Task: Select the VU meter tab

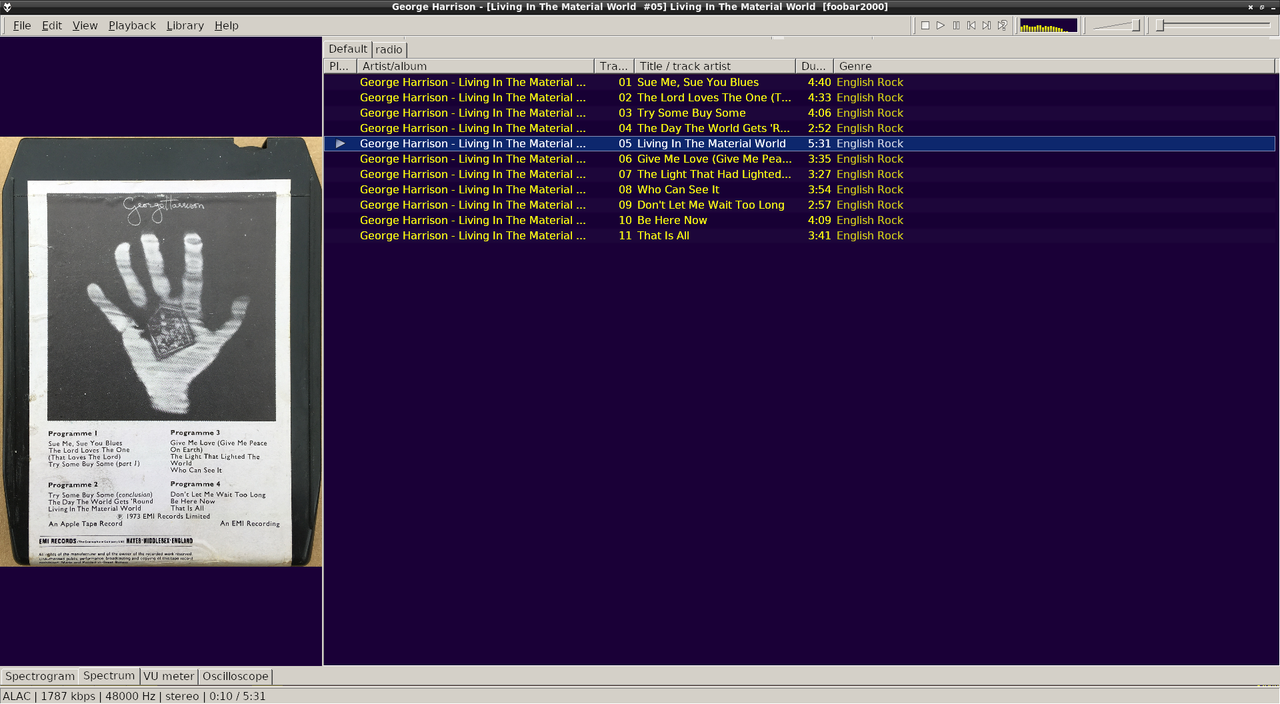Action: tap(169, 676)
